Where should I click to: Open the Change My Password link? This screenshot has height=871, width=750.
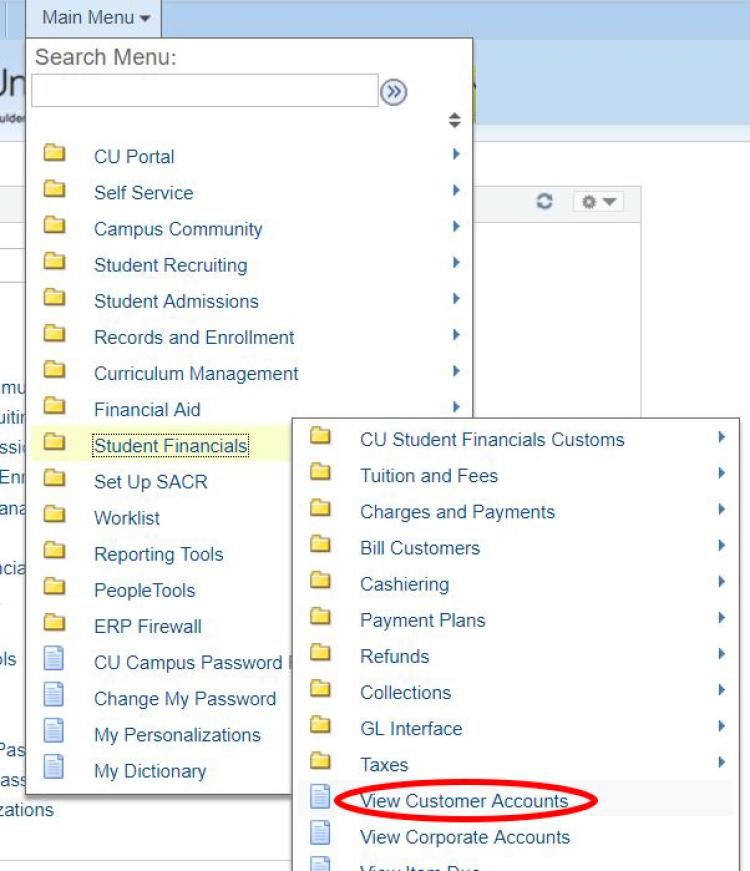(185, 698)
